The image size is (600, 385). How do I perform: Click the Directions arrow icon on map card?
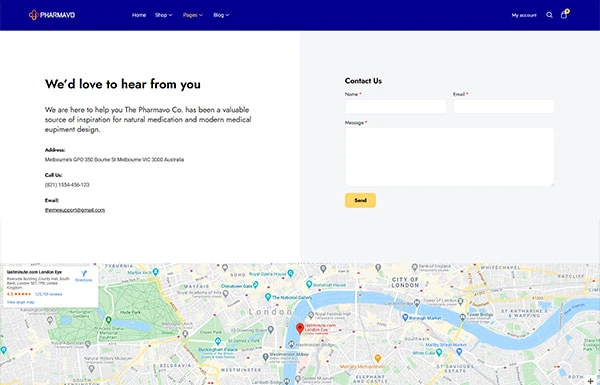[x=84, y=273]
